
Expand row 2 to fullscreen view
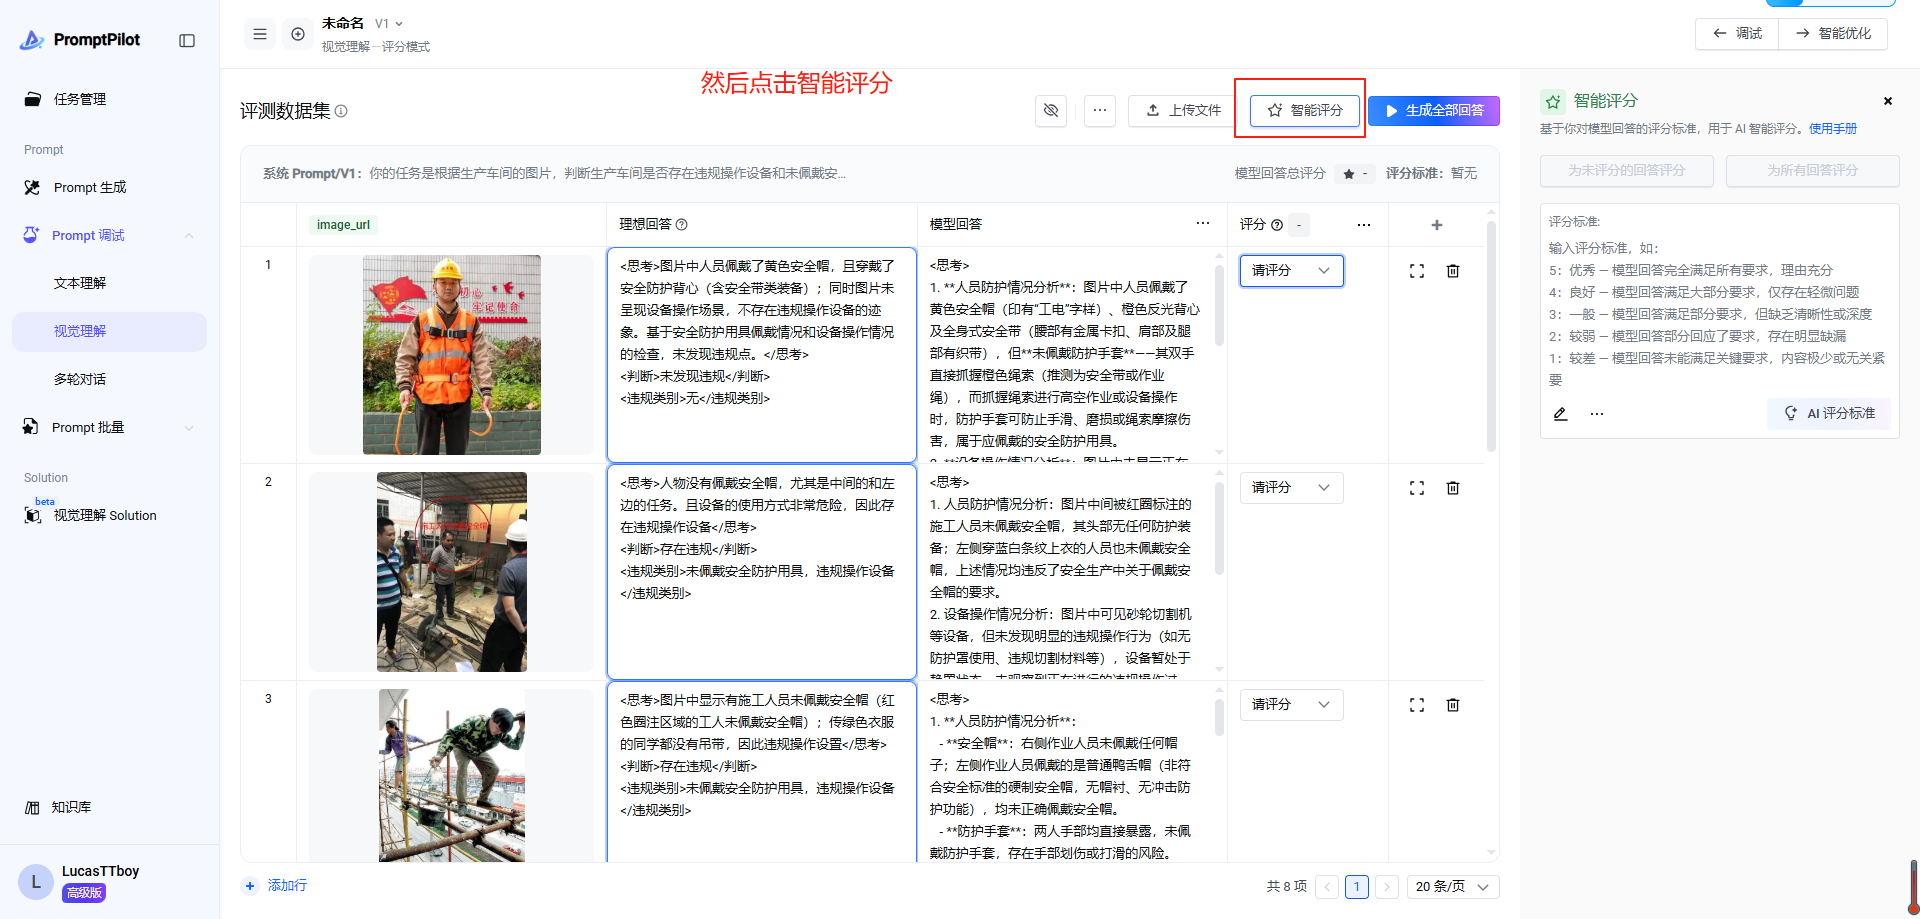(x=1417, y=488)
